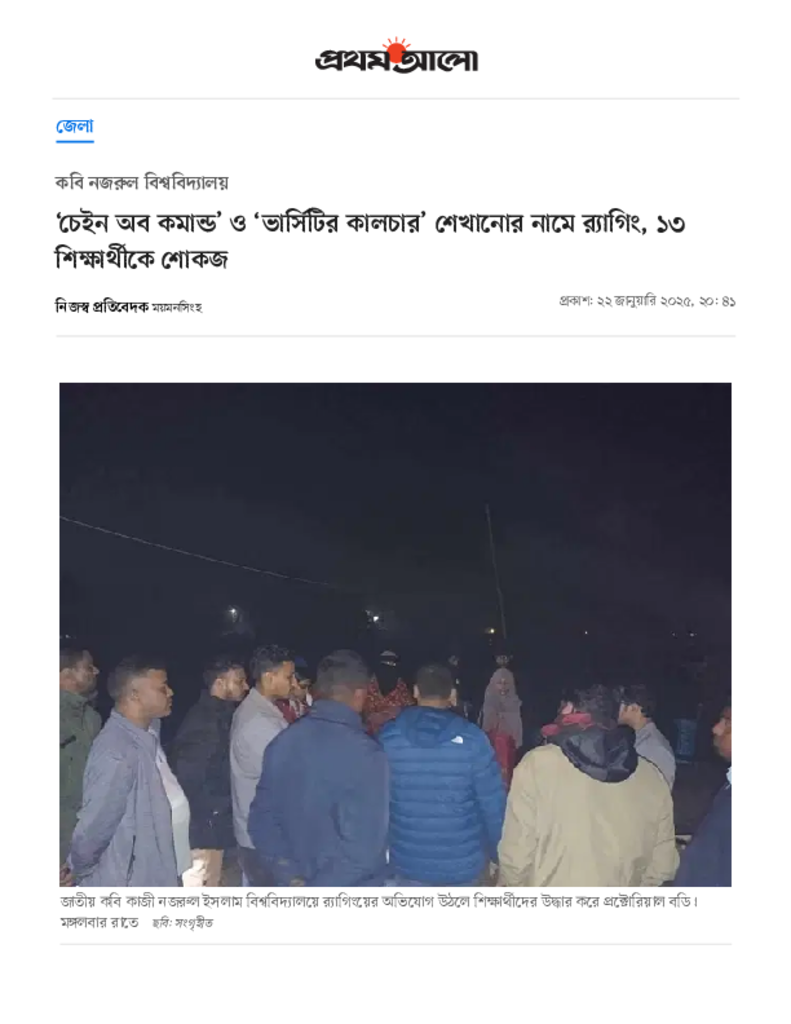Click the bright street light in photo
The height and width of the screenshot is (1024, 791).
[233, 613]
